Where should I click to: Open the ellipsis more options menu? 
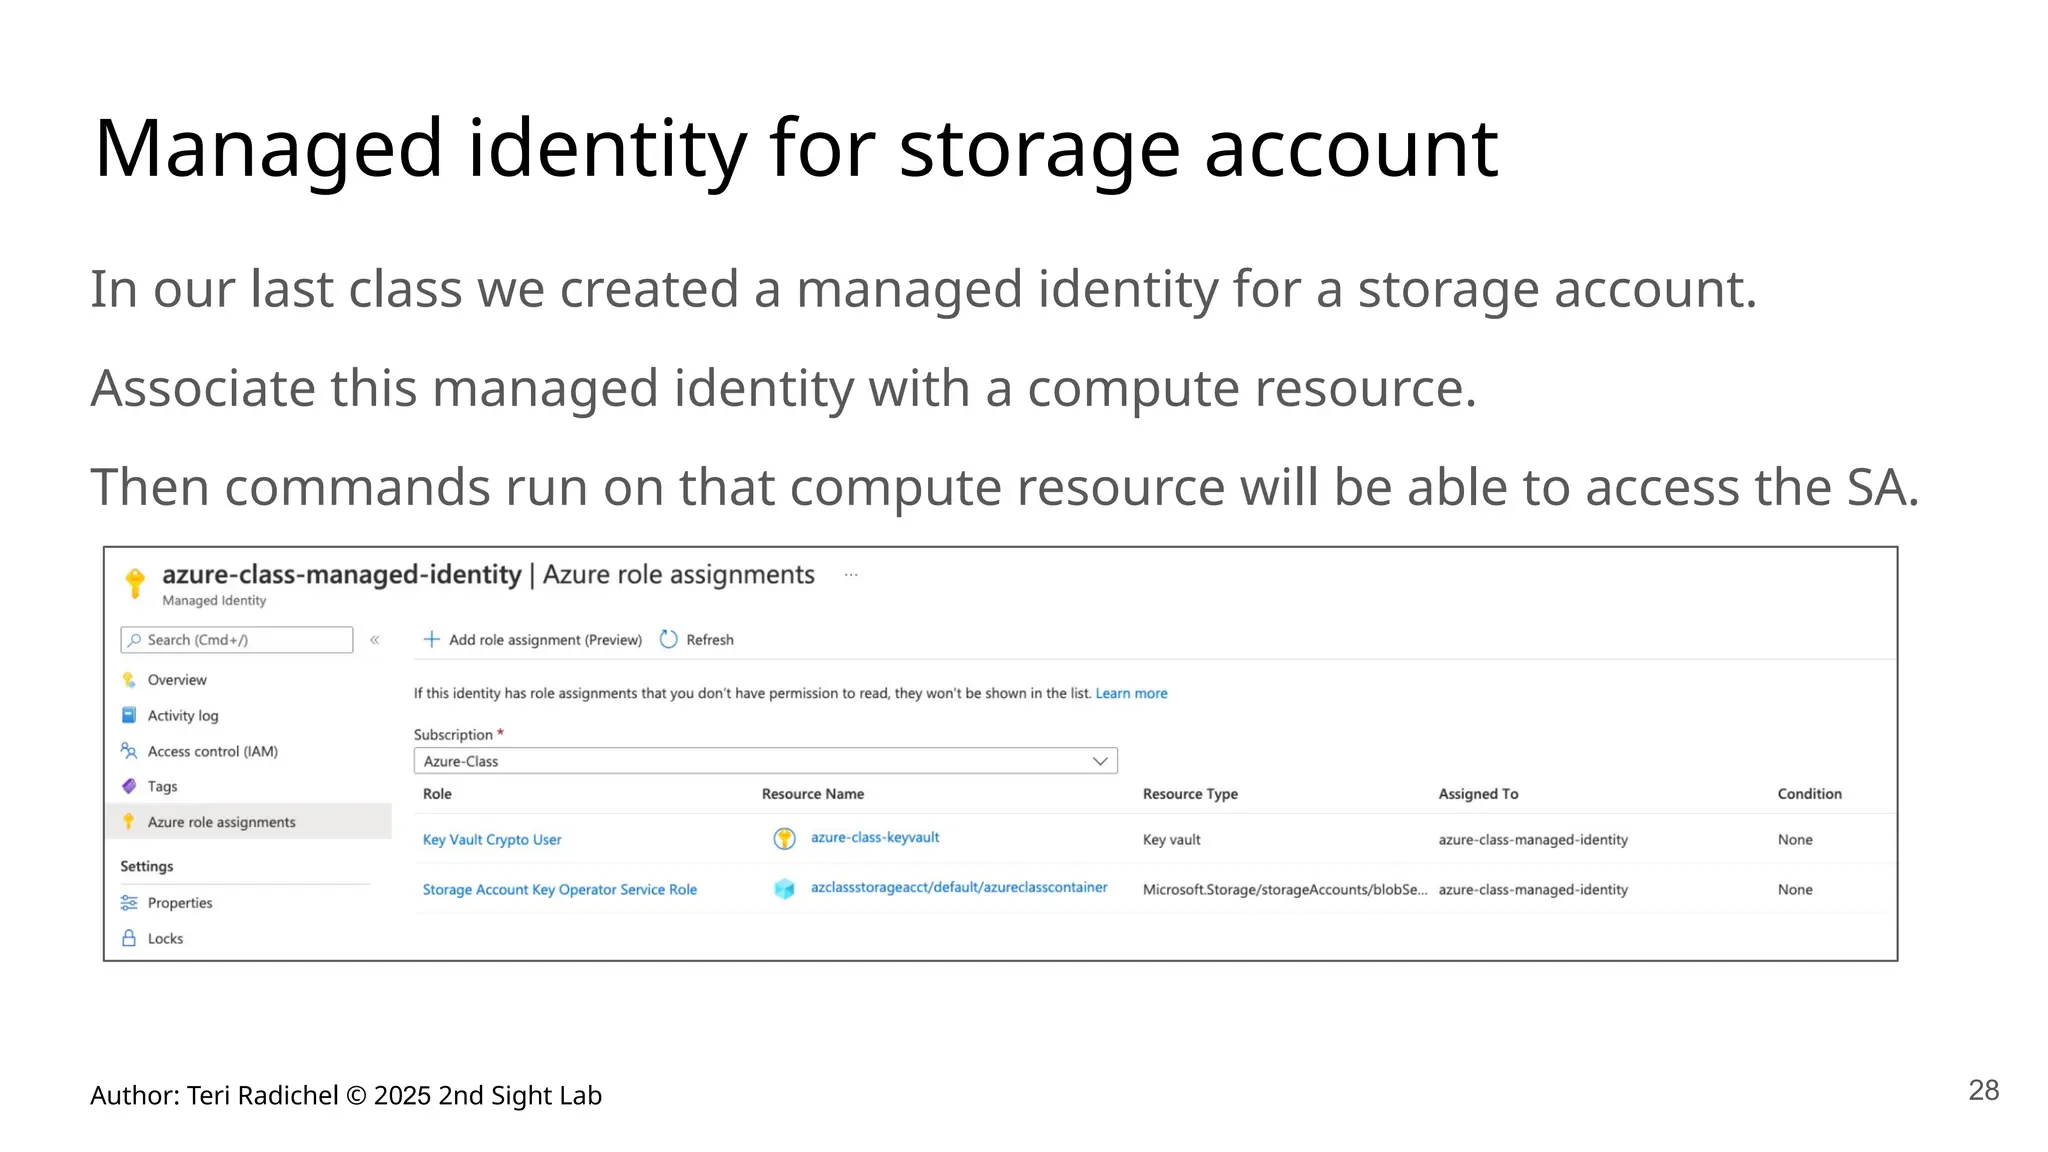[851, 575]
